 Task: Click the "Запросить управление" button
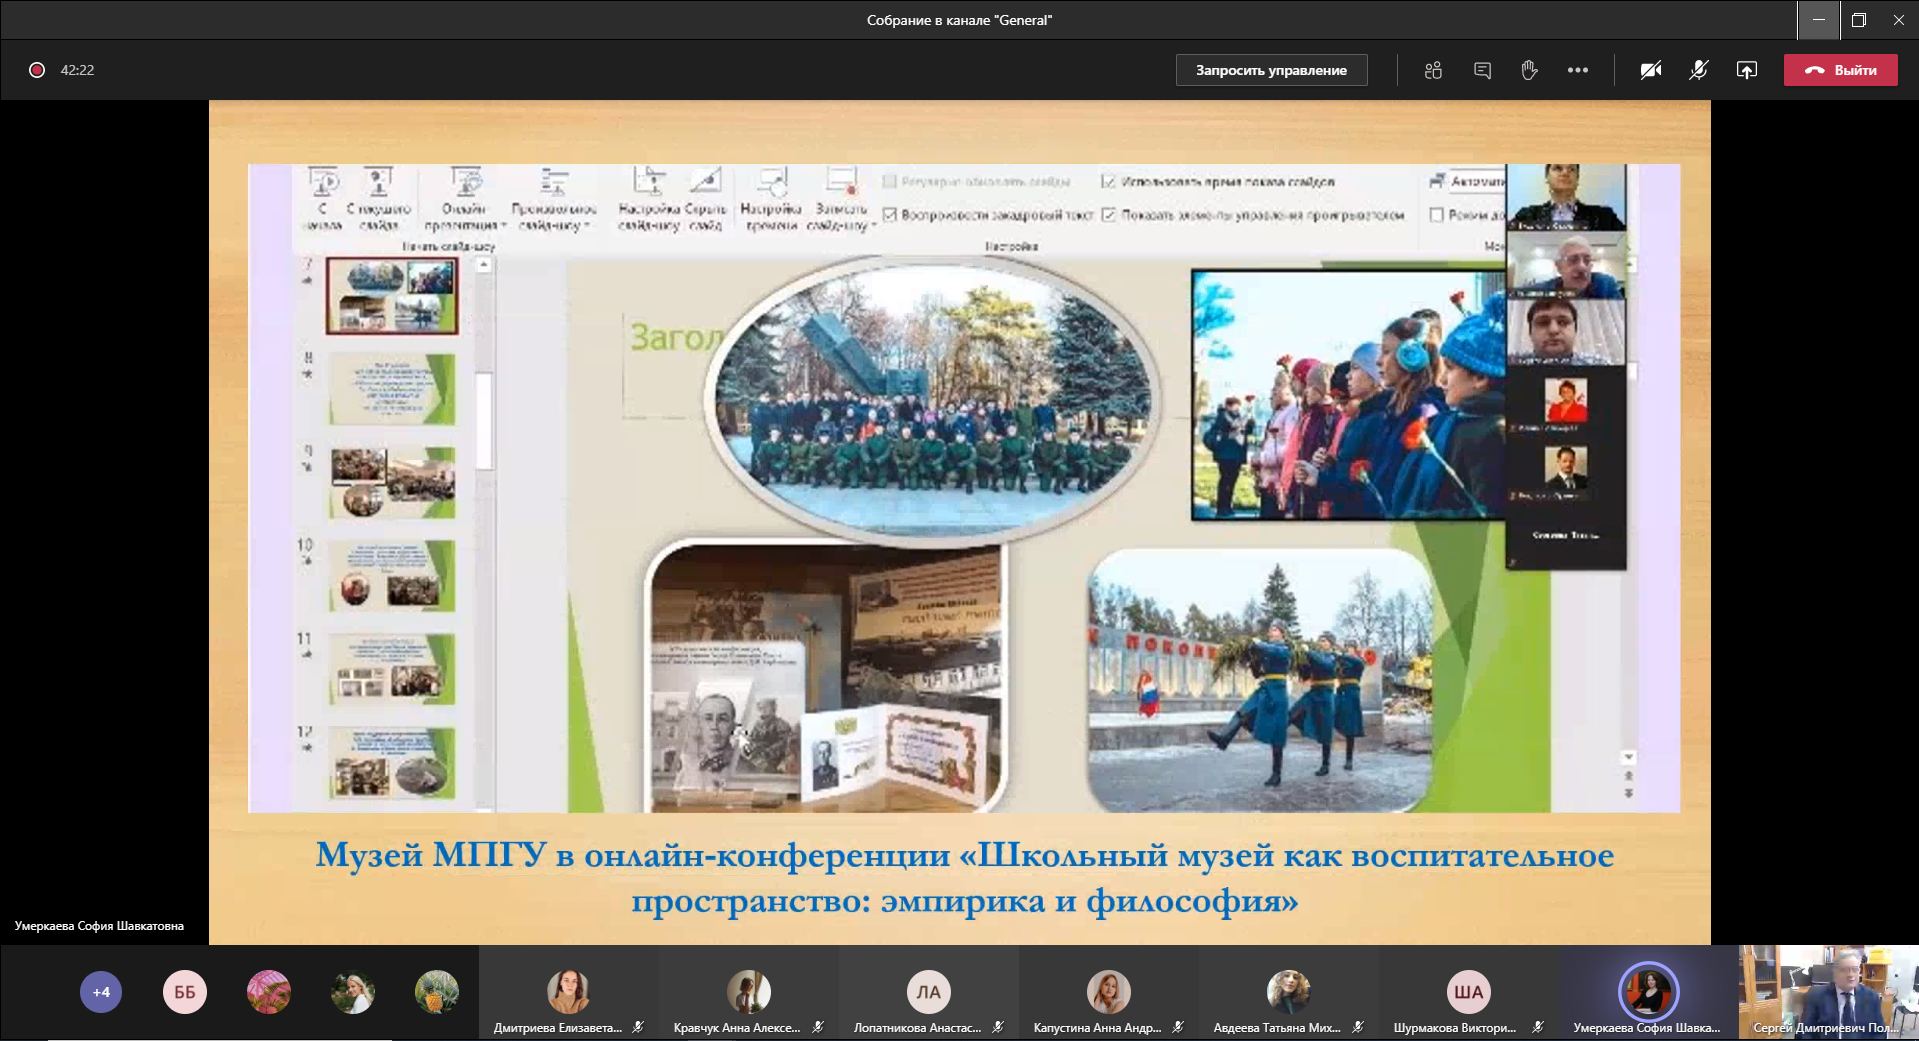(x=1271, y=70)
